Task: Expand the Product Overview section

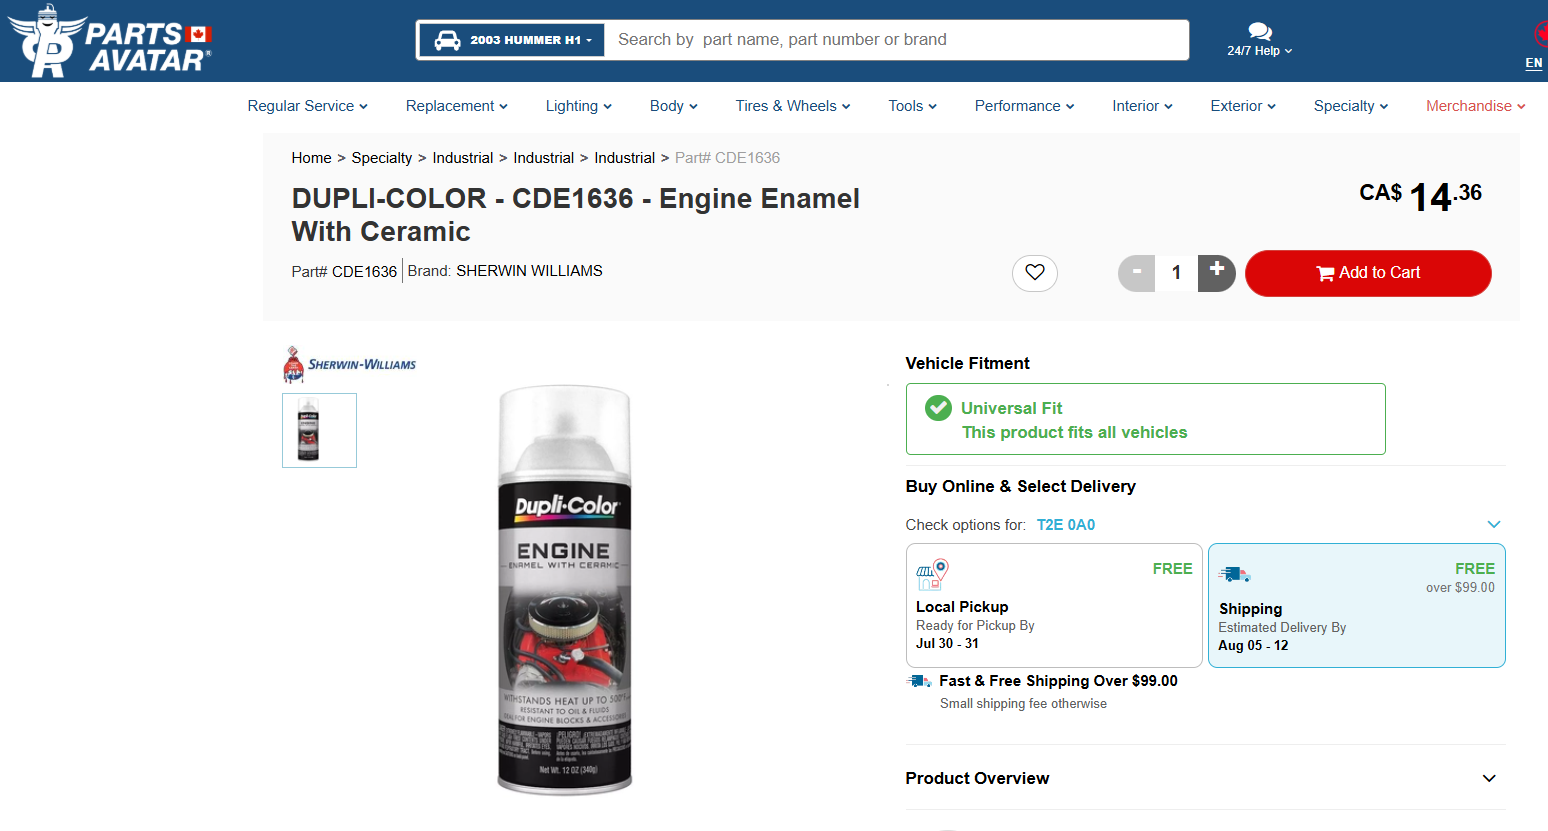Action: (x=1489, y=778)
